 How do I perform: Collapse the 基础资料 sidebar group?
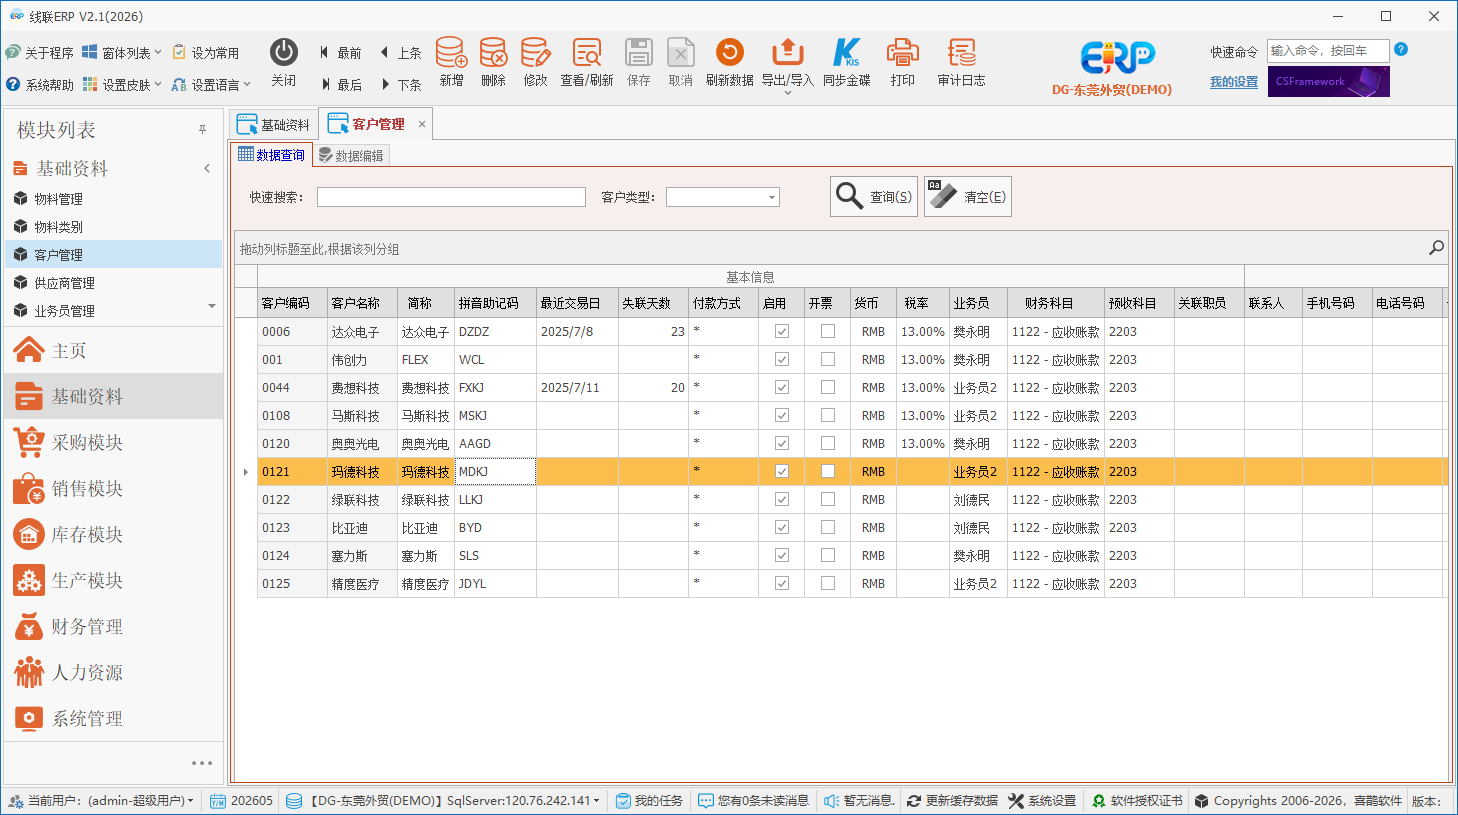click(207, 168)
